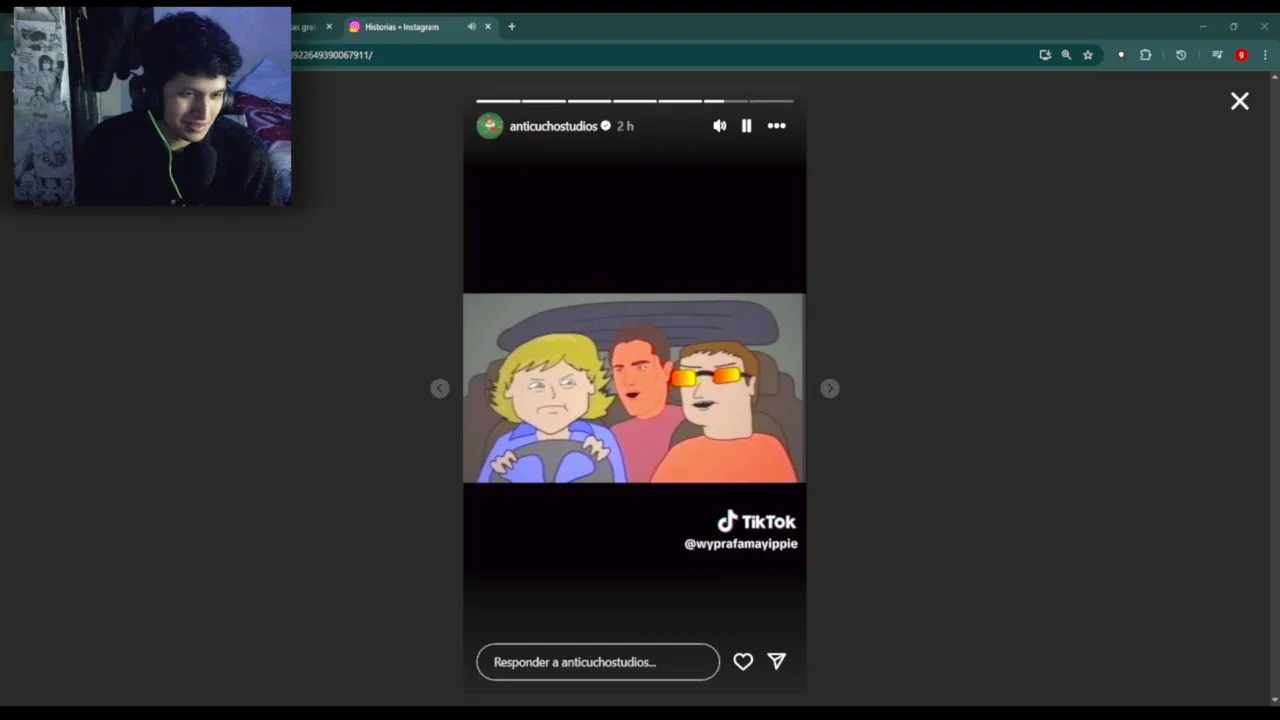The image size is (1280, 720).
Task: Open the page zoom magnifier icon
Action: coord(1066,55)
